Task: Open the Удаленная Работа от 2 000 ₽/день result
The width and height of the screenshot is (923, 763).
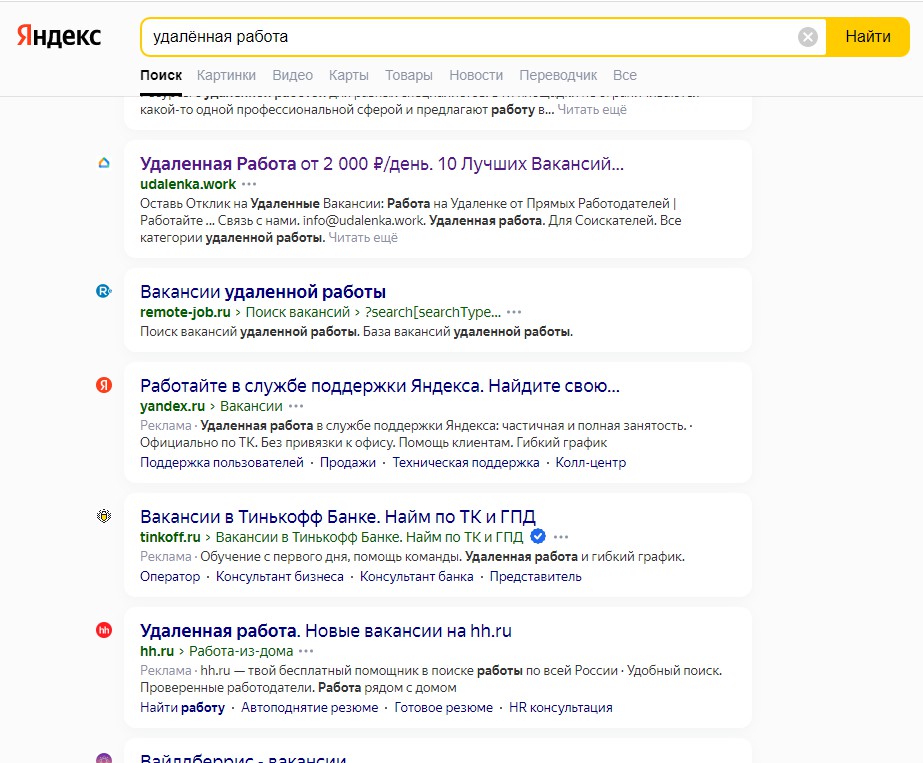Action: coord(381,164)
